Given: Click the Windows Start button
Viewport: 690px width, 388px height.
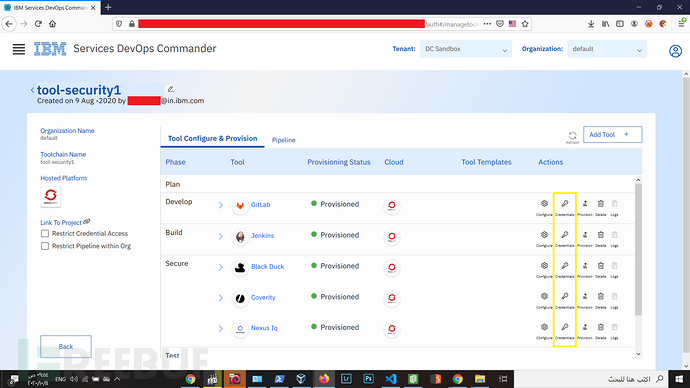Looking at the screenshot, I should click(x=679, y=379).
